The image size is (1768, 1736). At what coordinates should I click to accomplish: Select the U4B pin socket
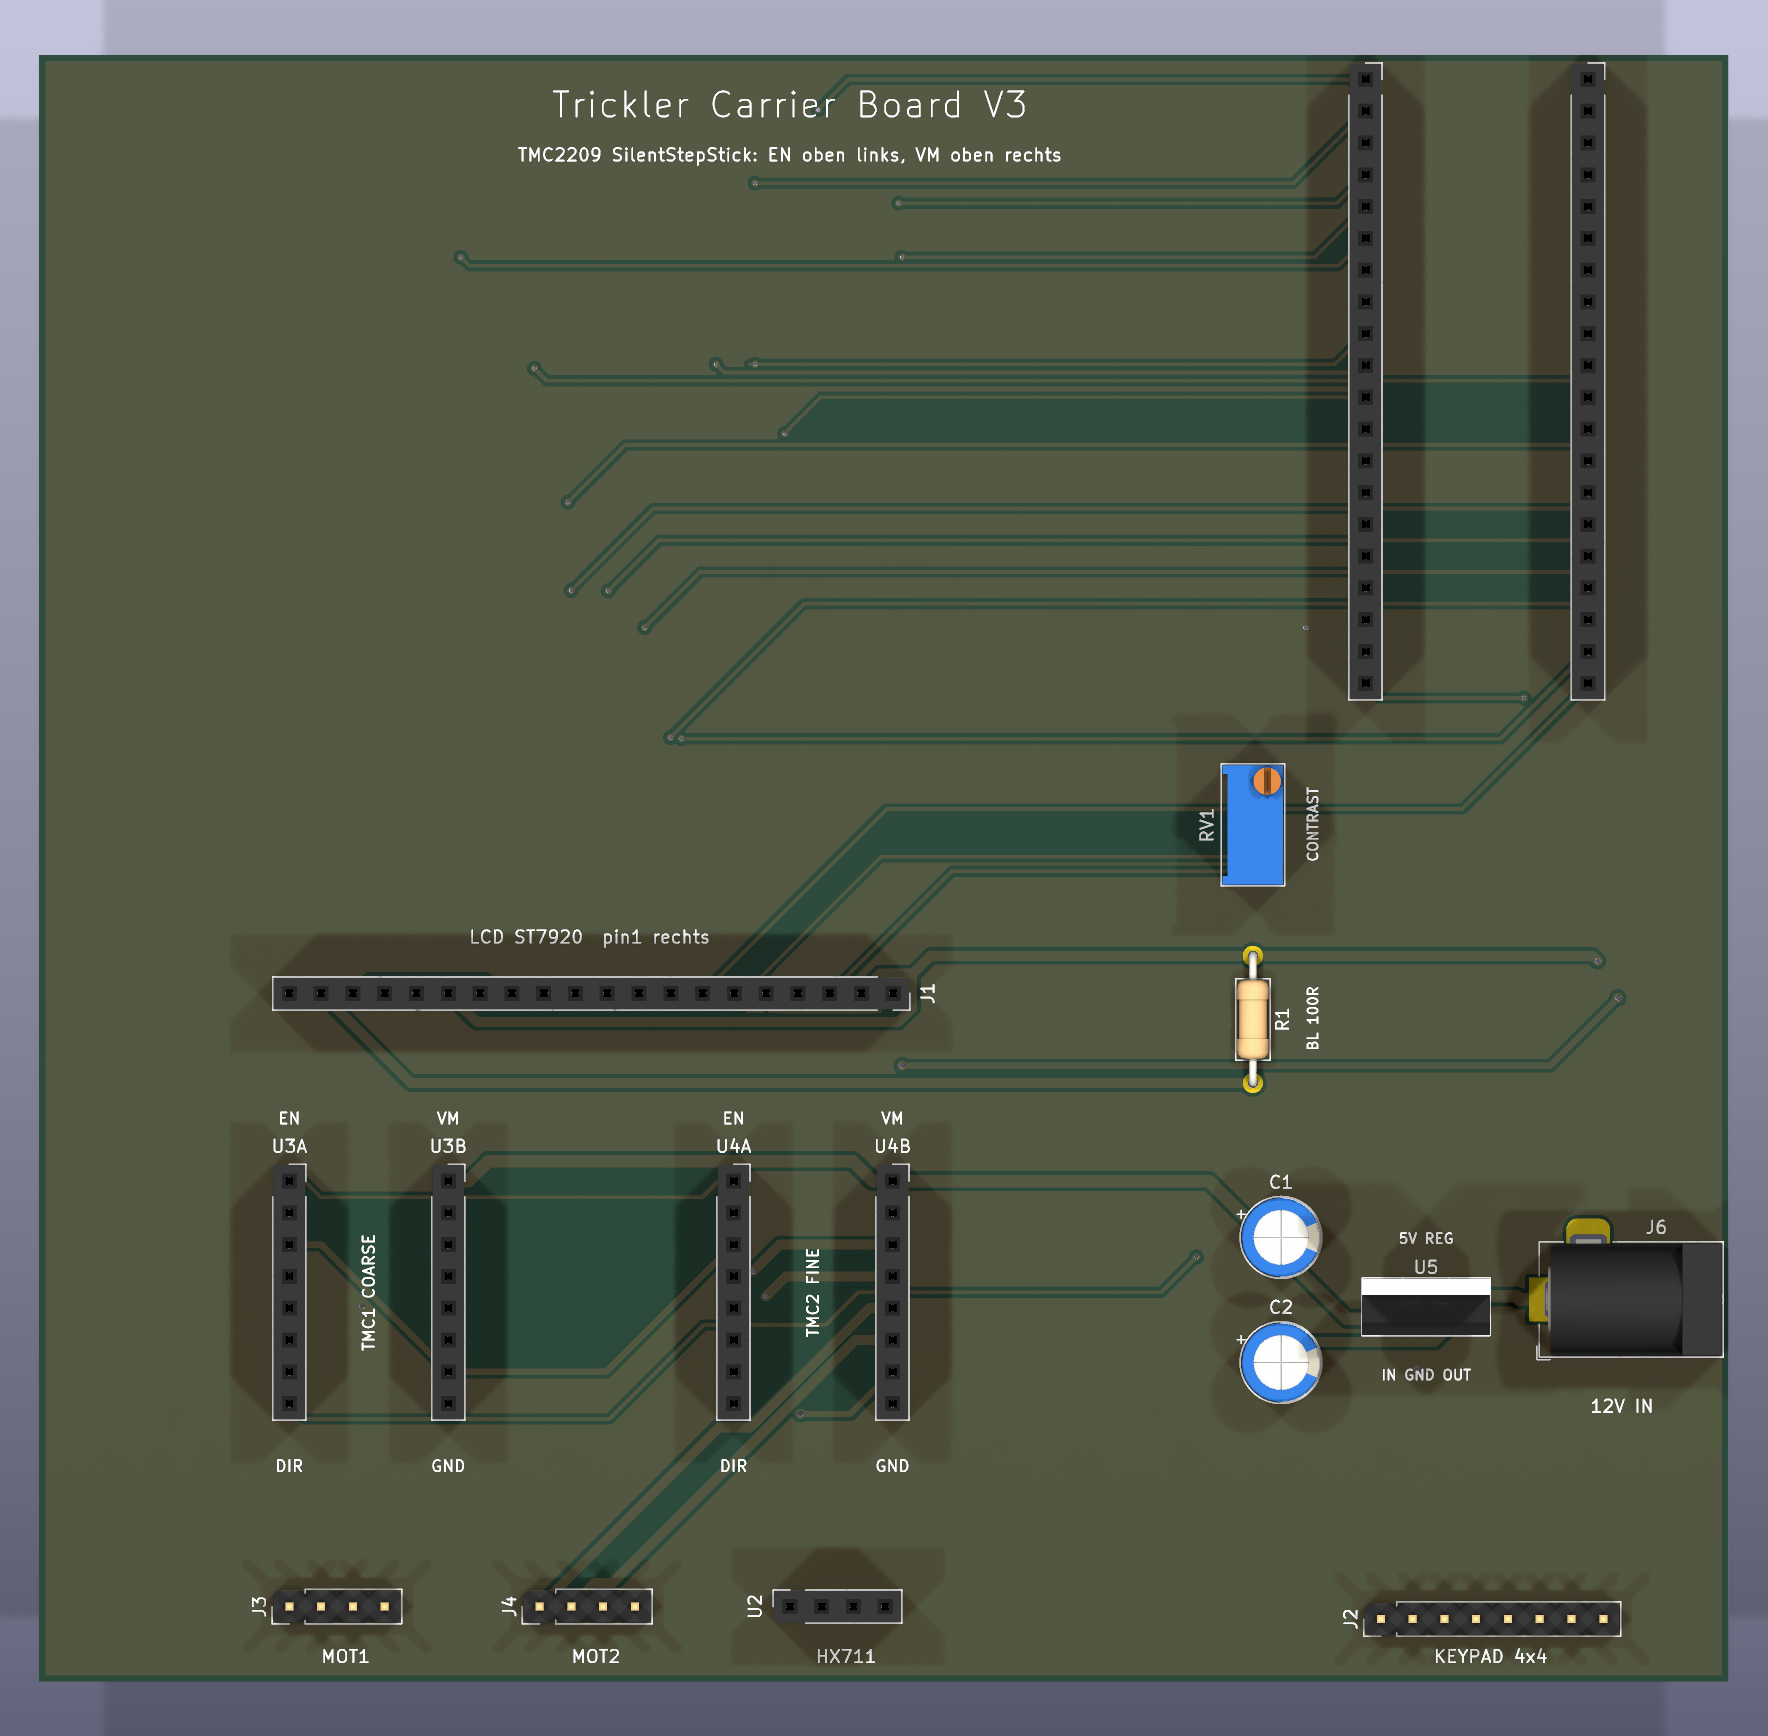[892, 1292]
